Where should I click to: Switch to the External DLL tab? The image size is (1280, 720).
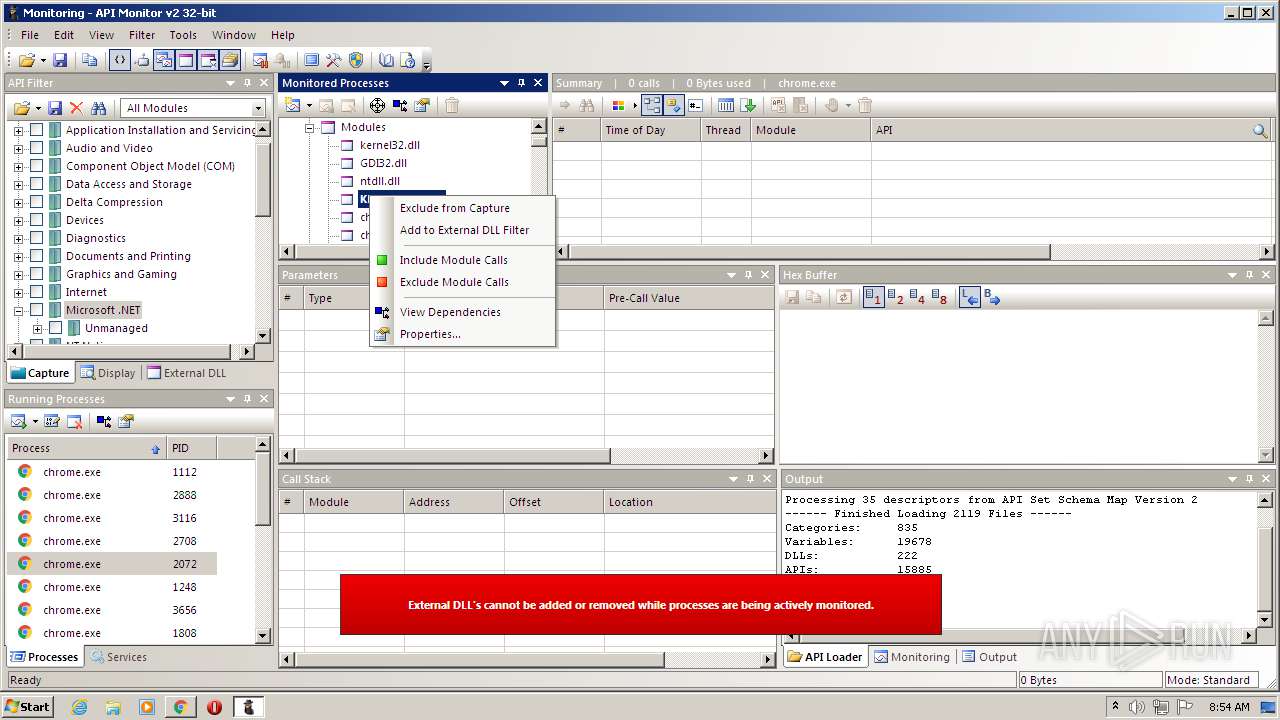pyautogui.click(x=187, y=373)
